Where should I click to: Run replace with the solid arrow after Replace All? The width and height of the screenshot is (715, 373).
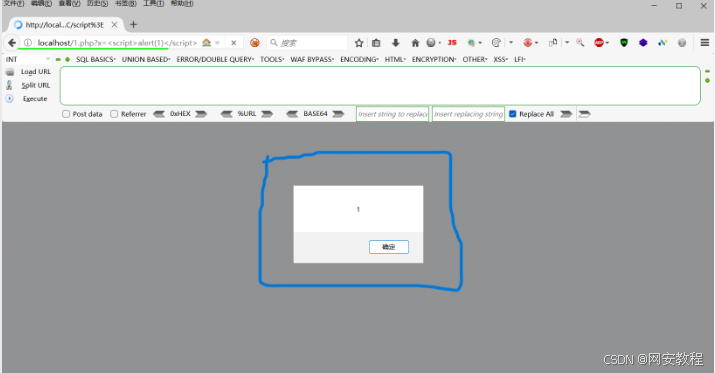566,114
